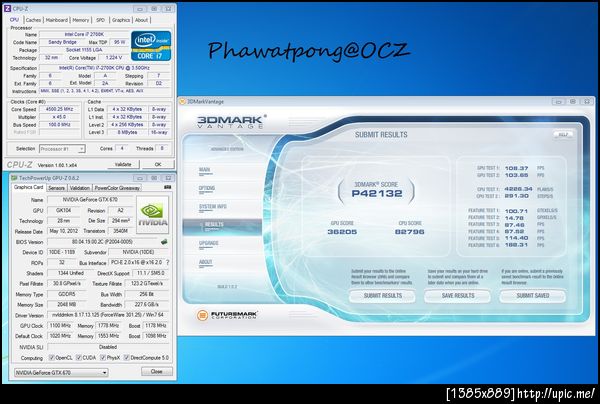Open the NVIDIA GeForce GTX 670 GPU dropdown

tap(61, 372)
